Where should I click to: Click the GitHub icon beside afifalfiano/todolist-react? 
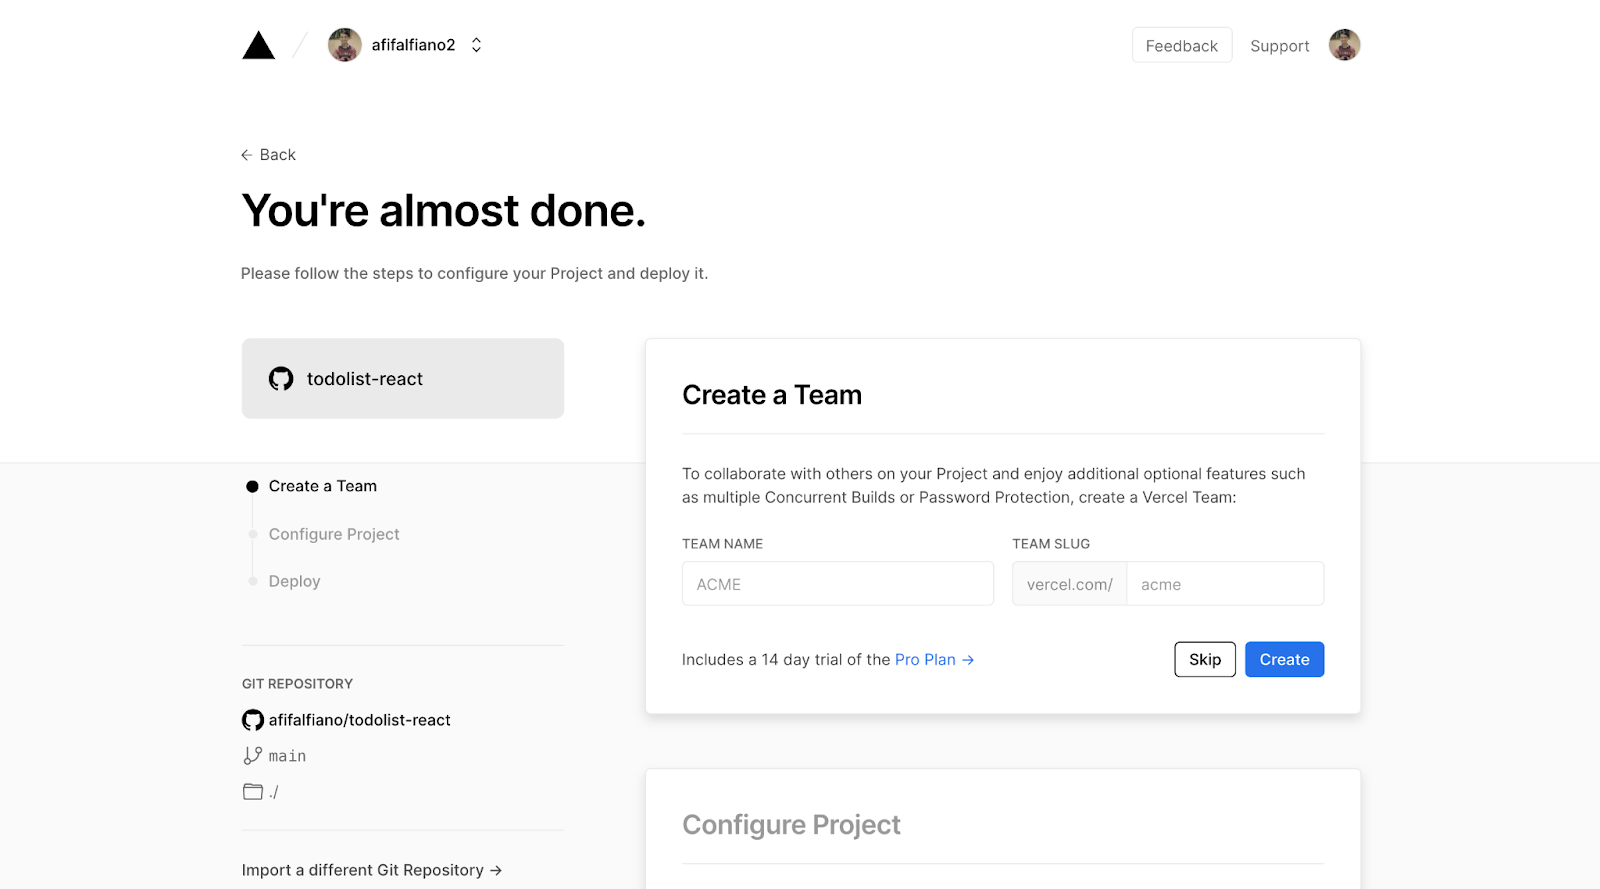253,720
